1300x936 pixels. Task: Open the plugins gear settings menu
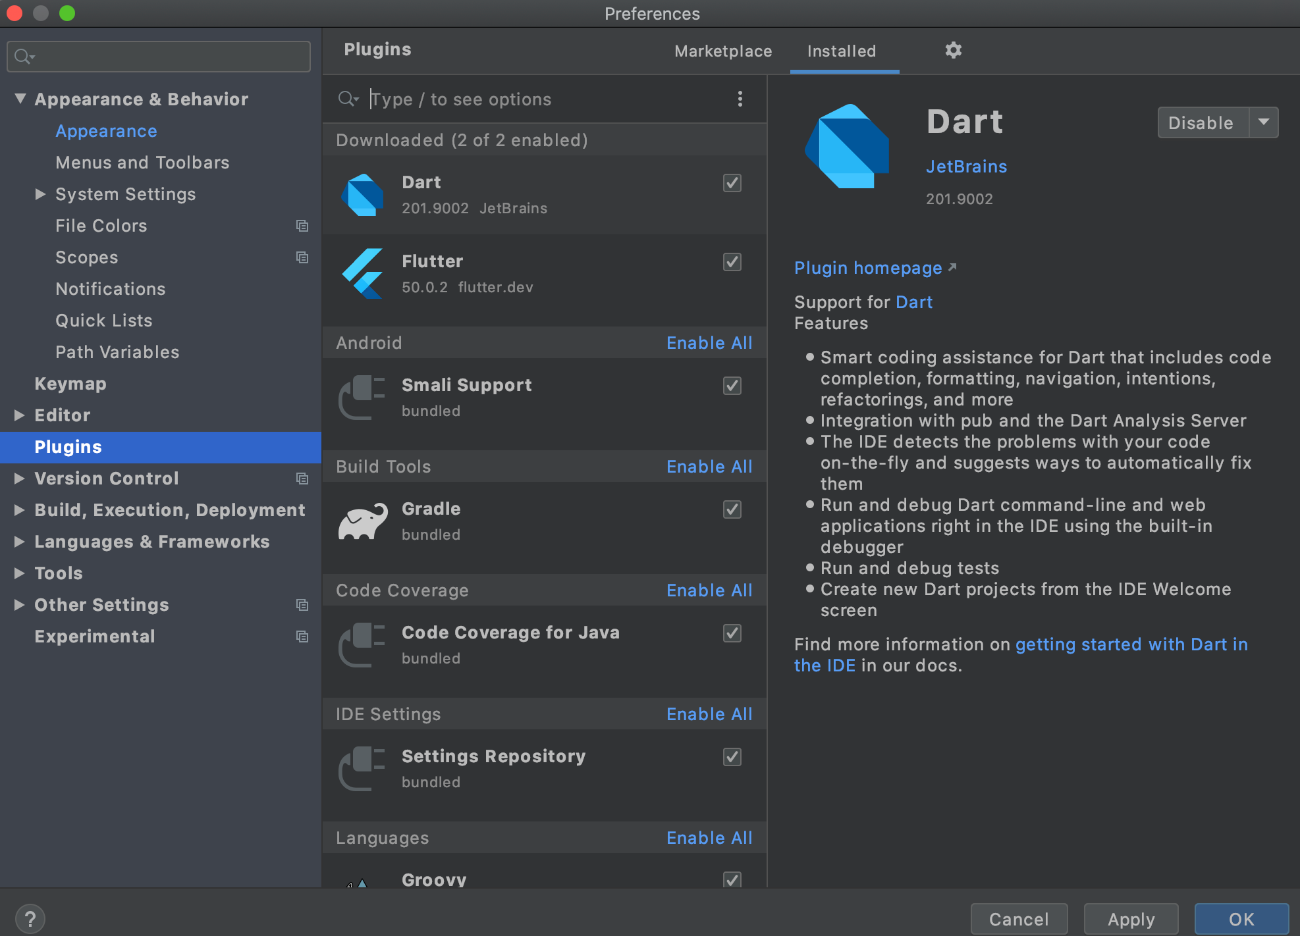953,50
